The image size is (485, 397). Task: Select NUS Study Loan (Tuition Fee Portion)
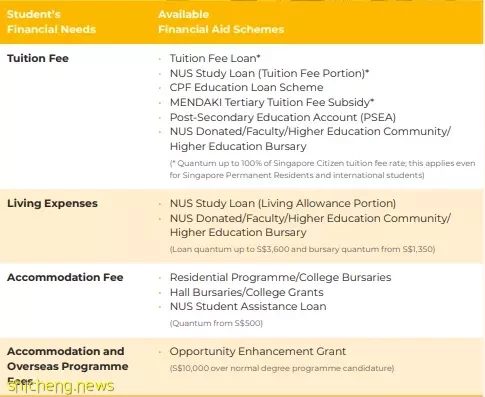point(269,73)
